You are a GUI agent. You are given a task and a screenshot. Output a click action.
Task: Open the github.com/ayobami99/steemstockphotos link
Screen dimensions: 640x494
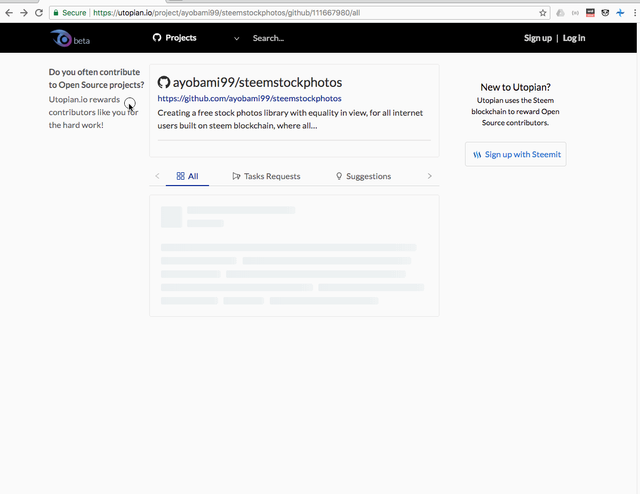(x=249, y=98)
